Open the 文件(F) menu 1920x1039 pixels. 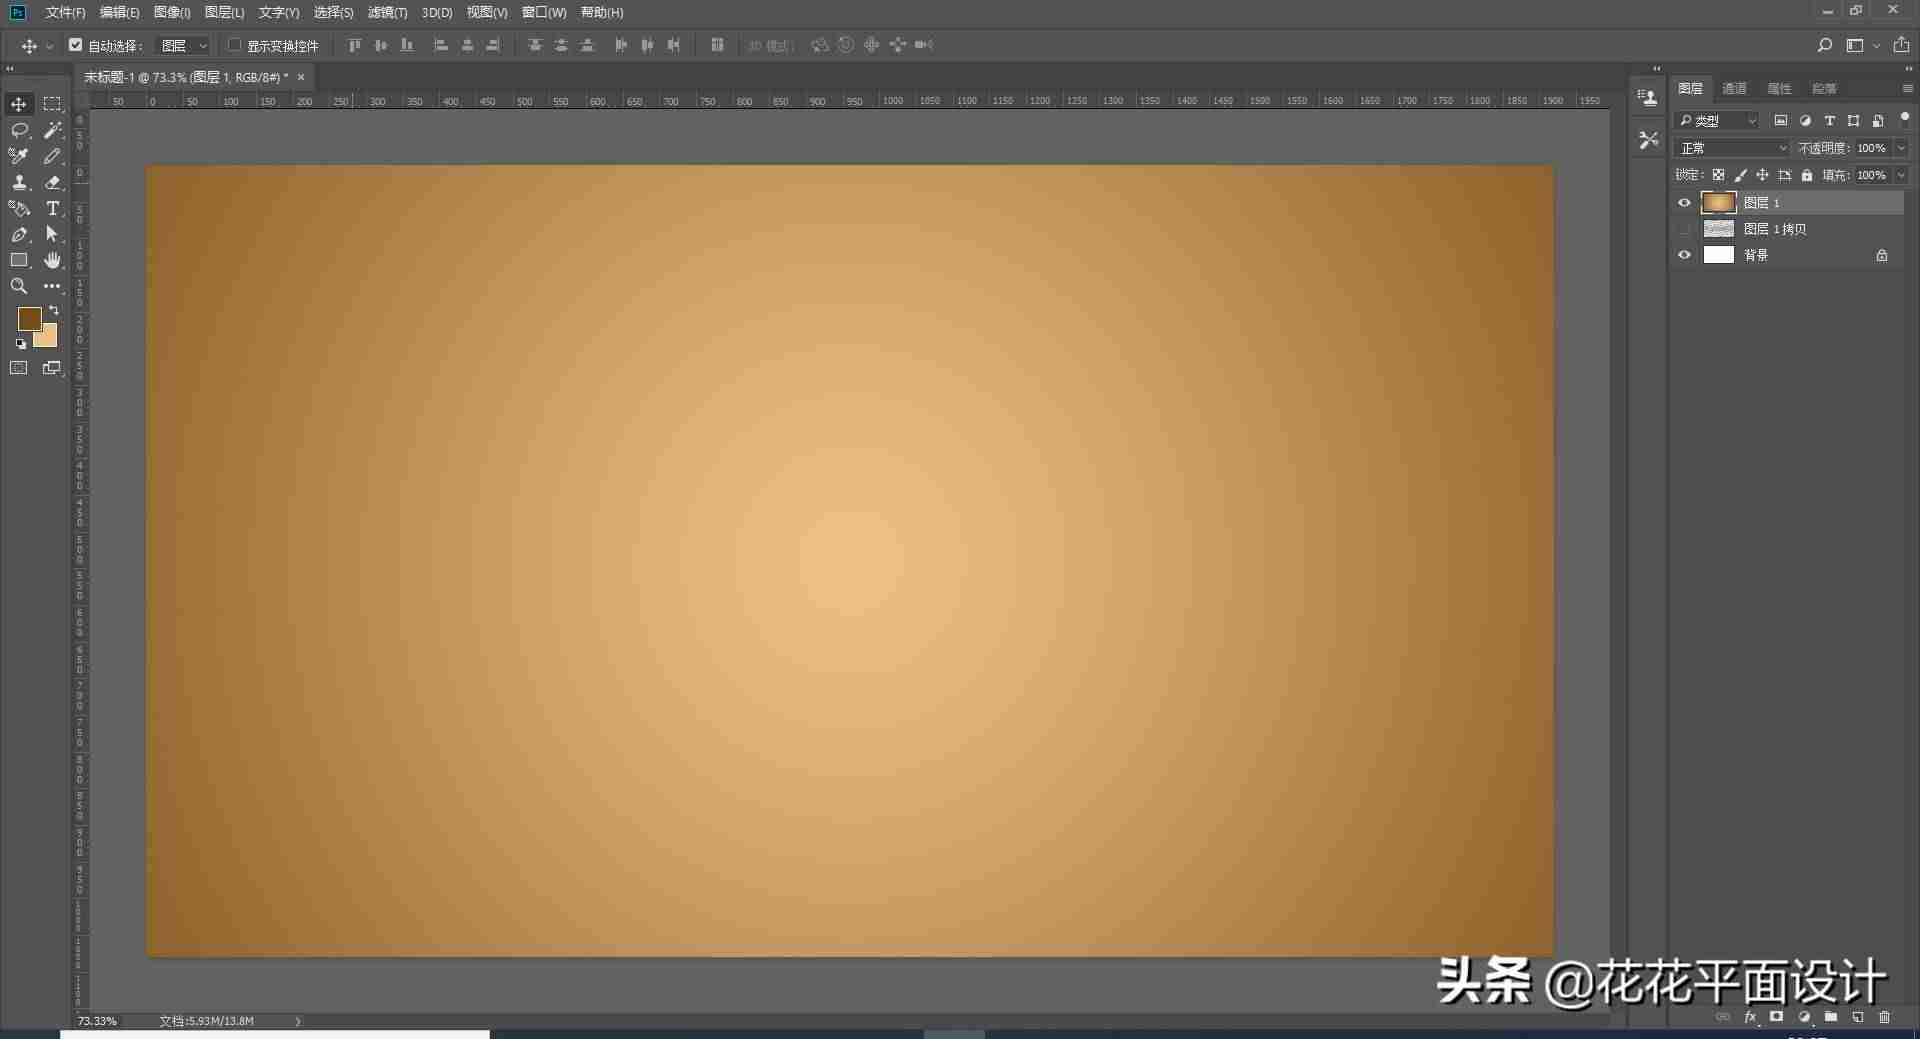[x=65, y=12]
